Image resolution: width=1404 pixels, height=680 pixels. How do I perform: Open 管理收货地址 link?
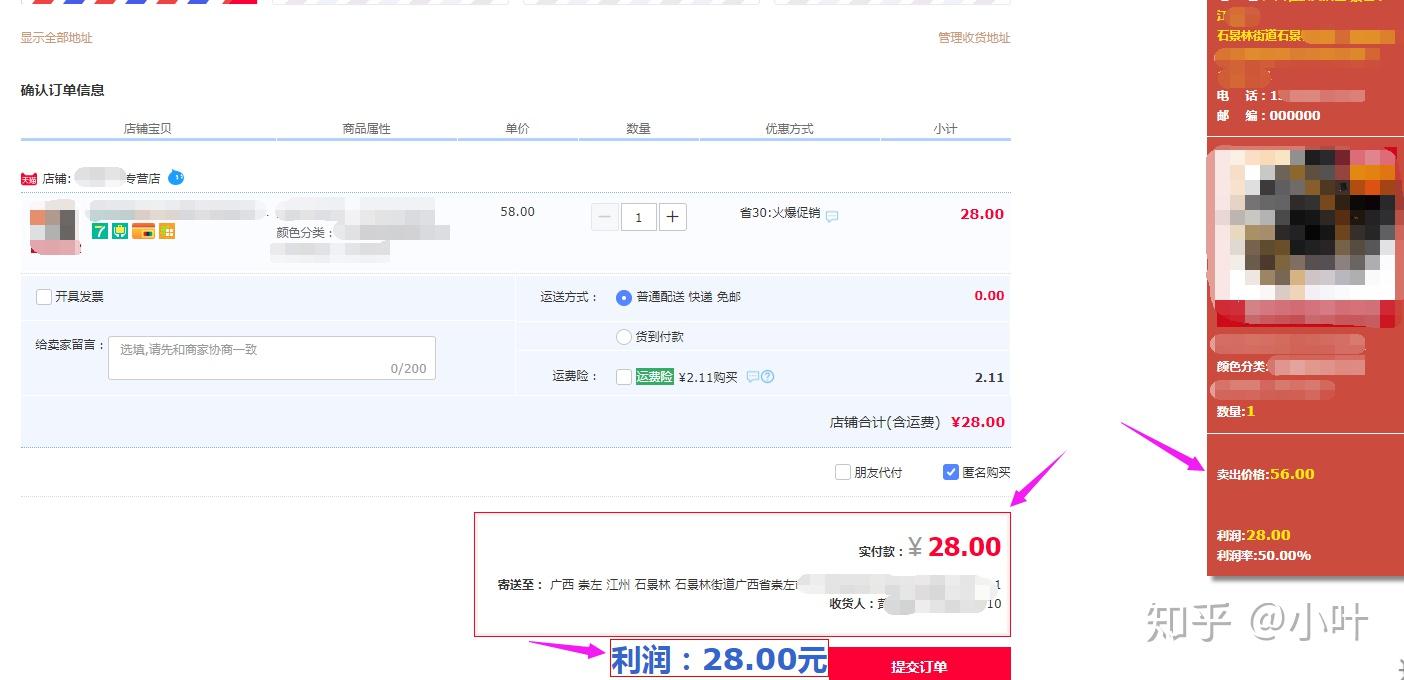974,38
